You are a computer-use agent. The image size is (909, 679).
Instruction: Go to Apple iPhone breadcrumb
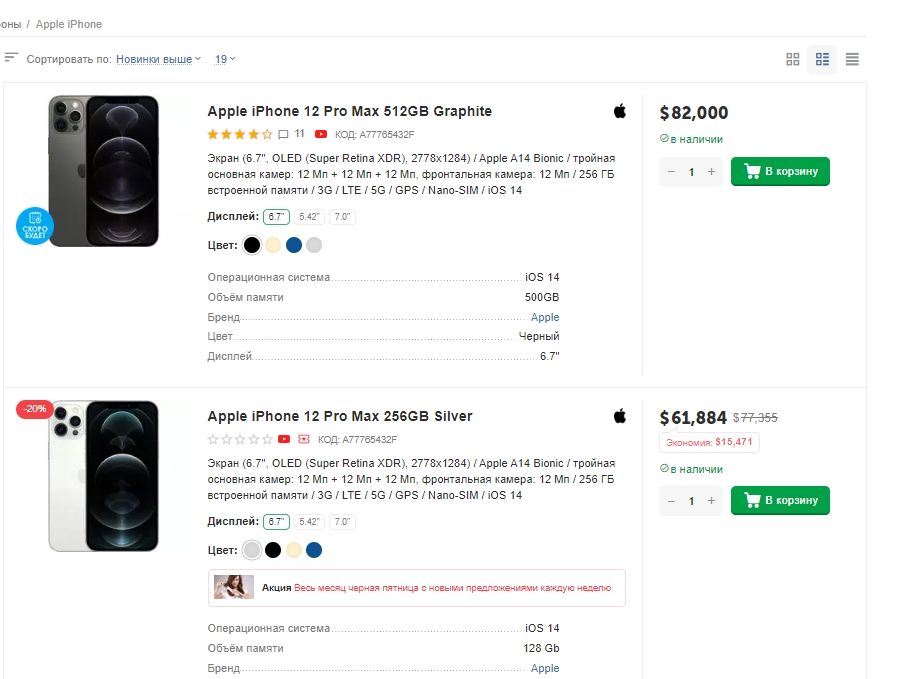pyautogui.click(x=69, y=24)
